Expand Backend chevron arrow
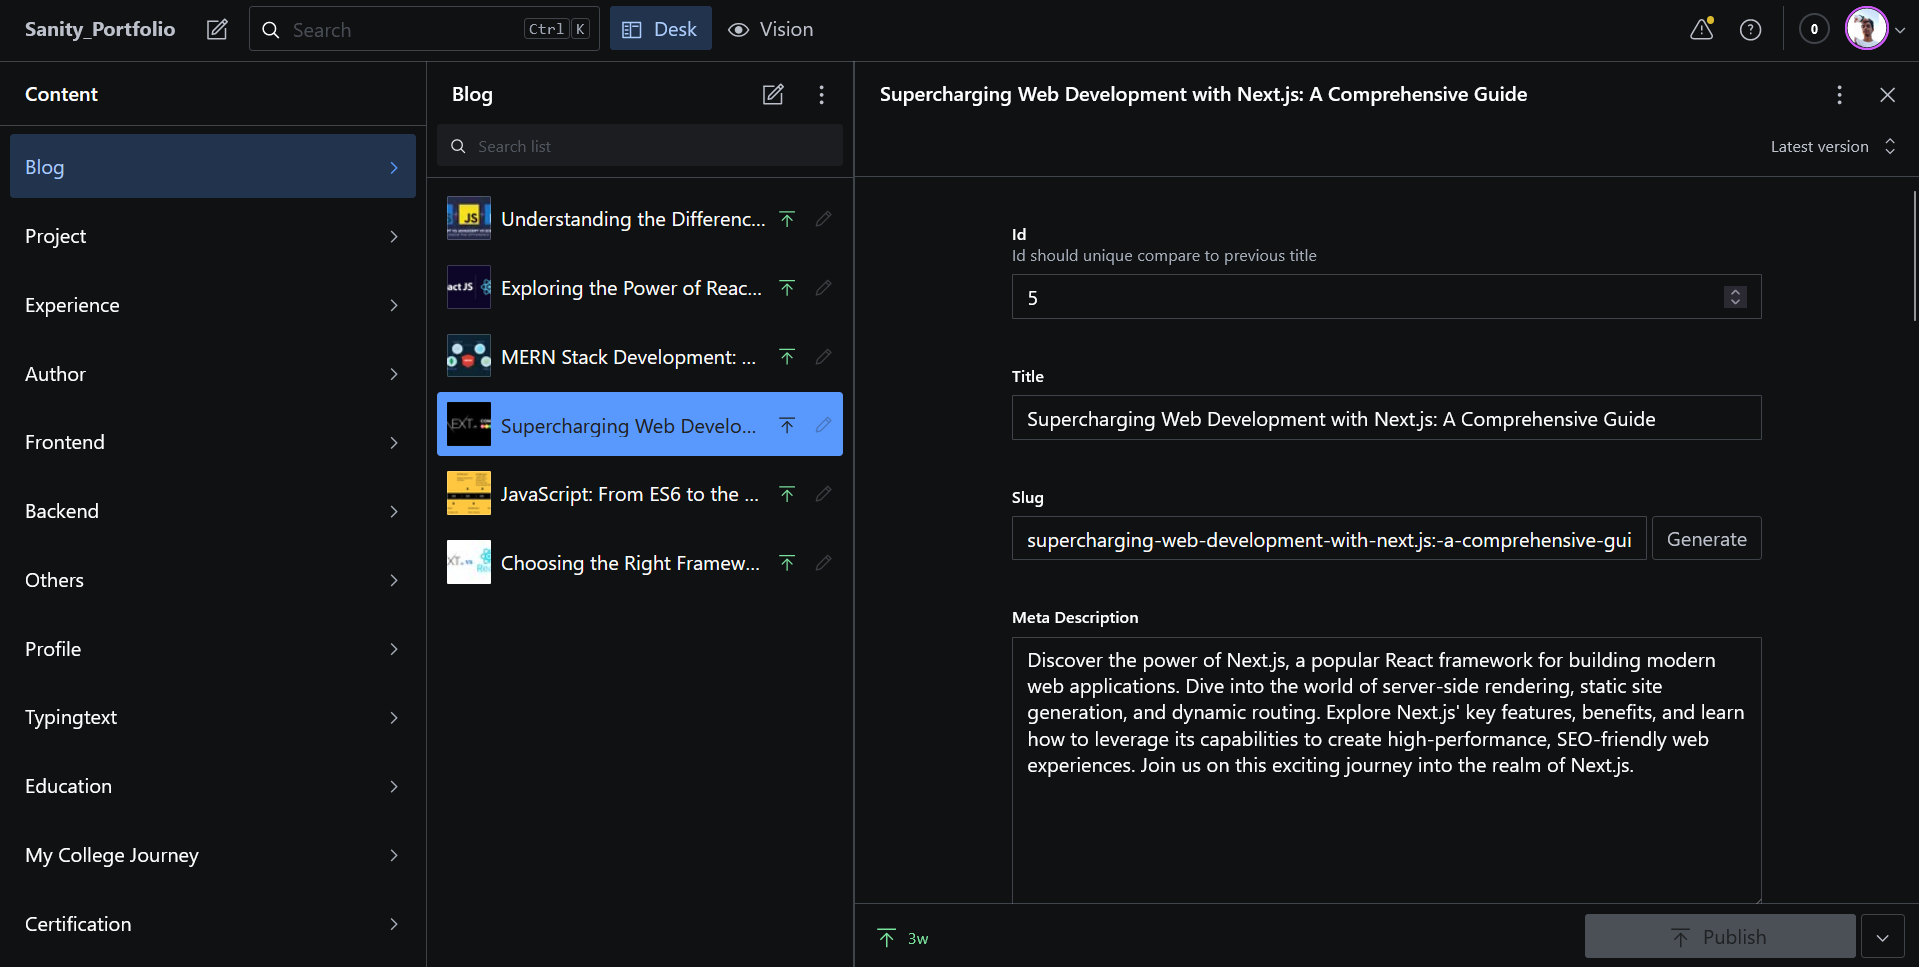This screenshot has width=1919, height=967. tap(394, 512)
